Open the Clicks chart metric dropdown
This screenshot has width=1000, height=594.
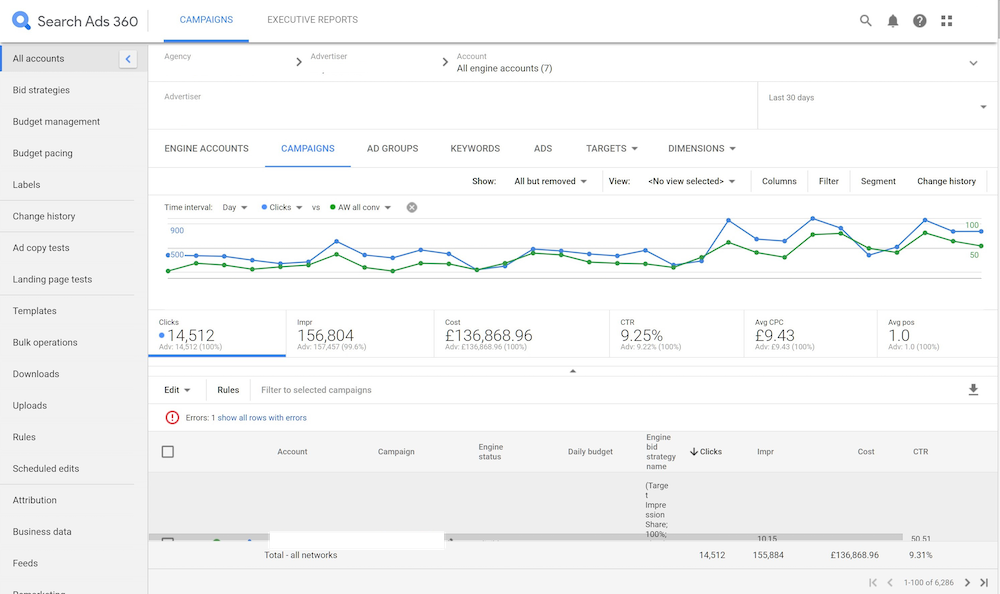[x=282, y=207]
